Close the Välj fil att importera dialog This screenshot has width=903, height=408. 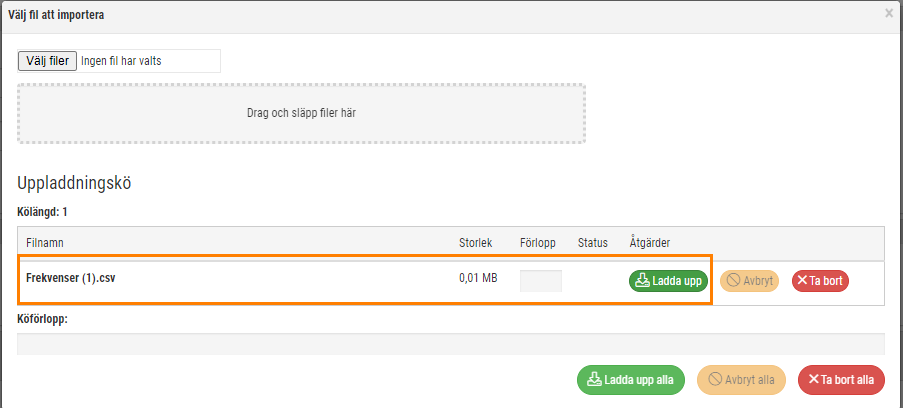[x=889, y=14]
